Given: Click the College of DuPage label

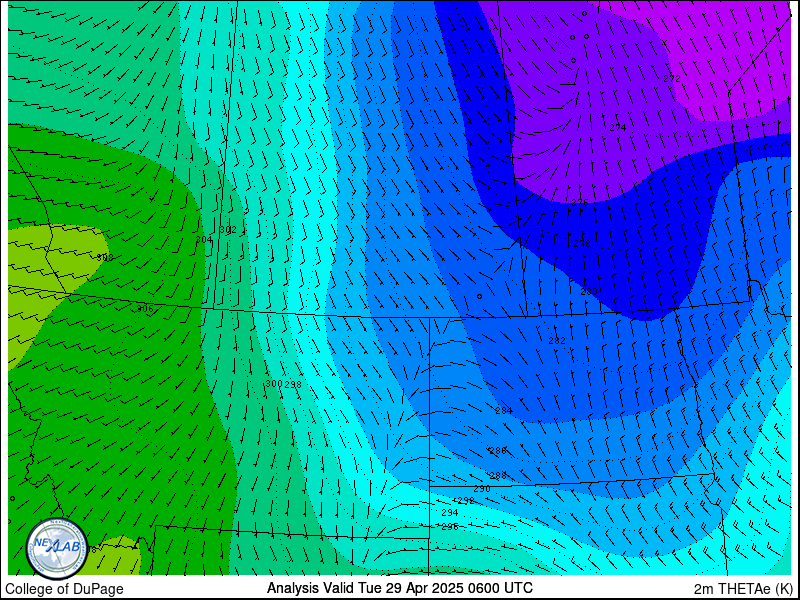Looking at the screenshot, I should [64, 589].
